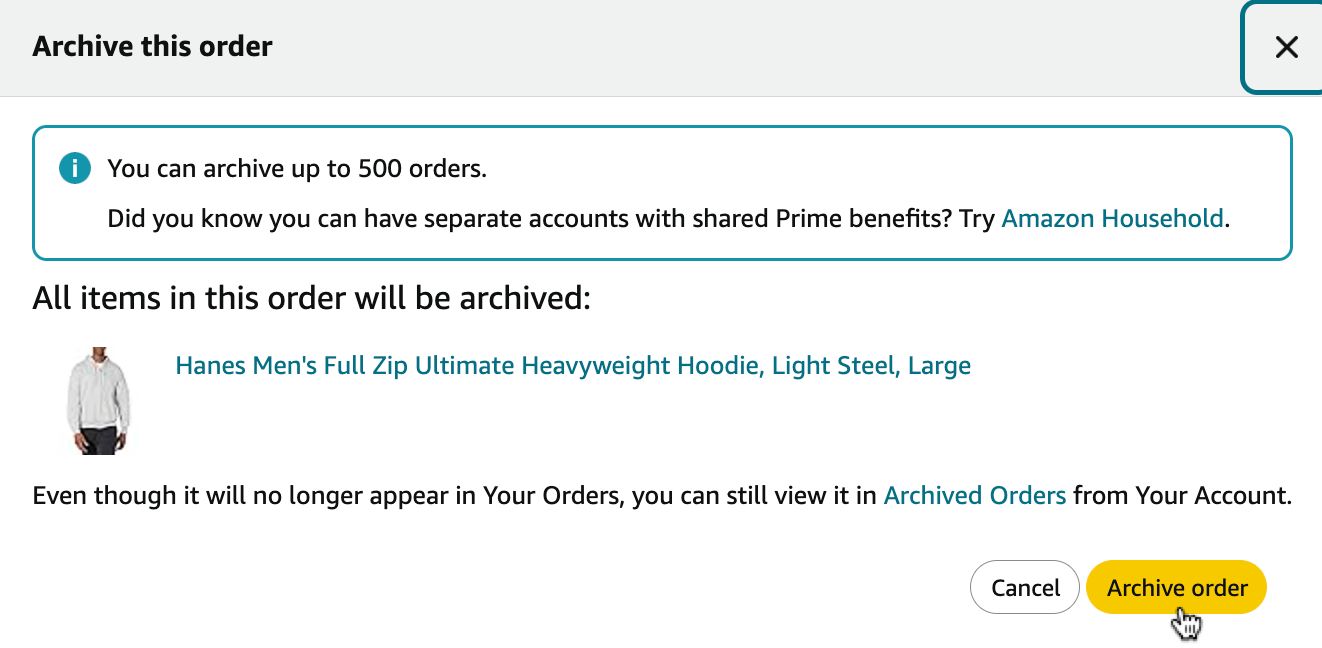The width and height of the screenshot is (1322, 648).
Task: Open the Amazon Household link
Action: click(x=1112, y=218)
